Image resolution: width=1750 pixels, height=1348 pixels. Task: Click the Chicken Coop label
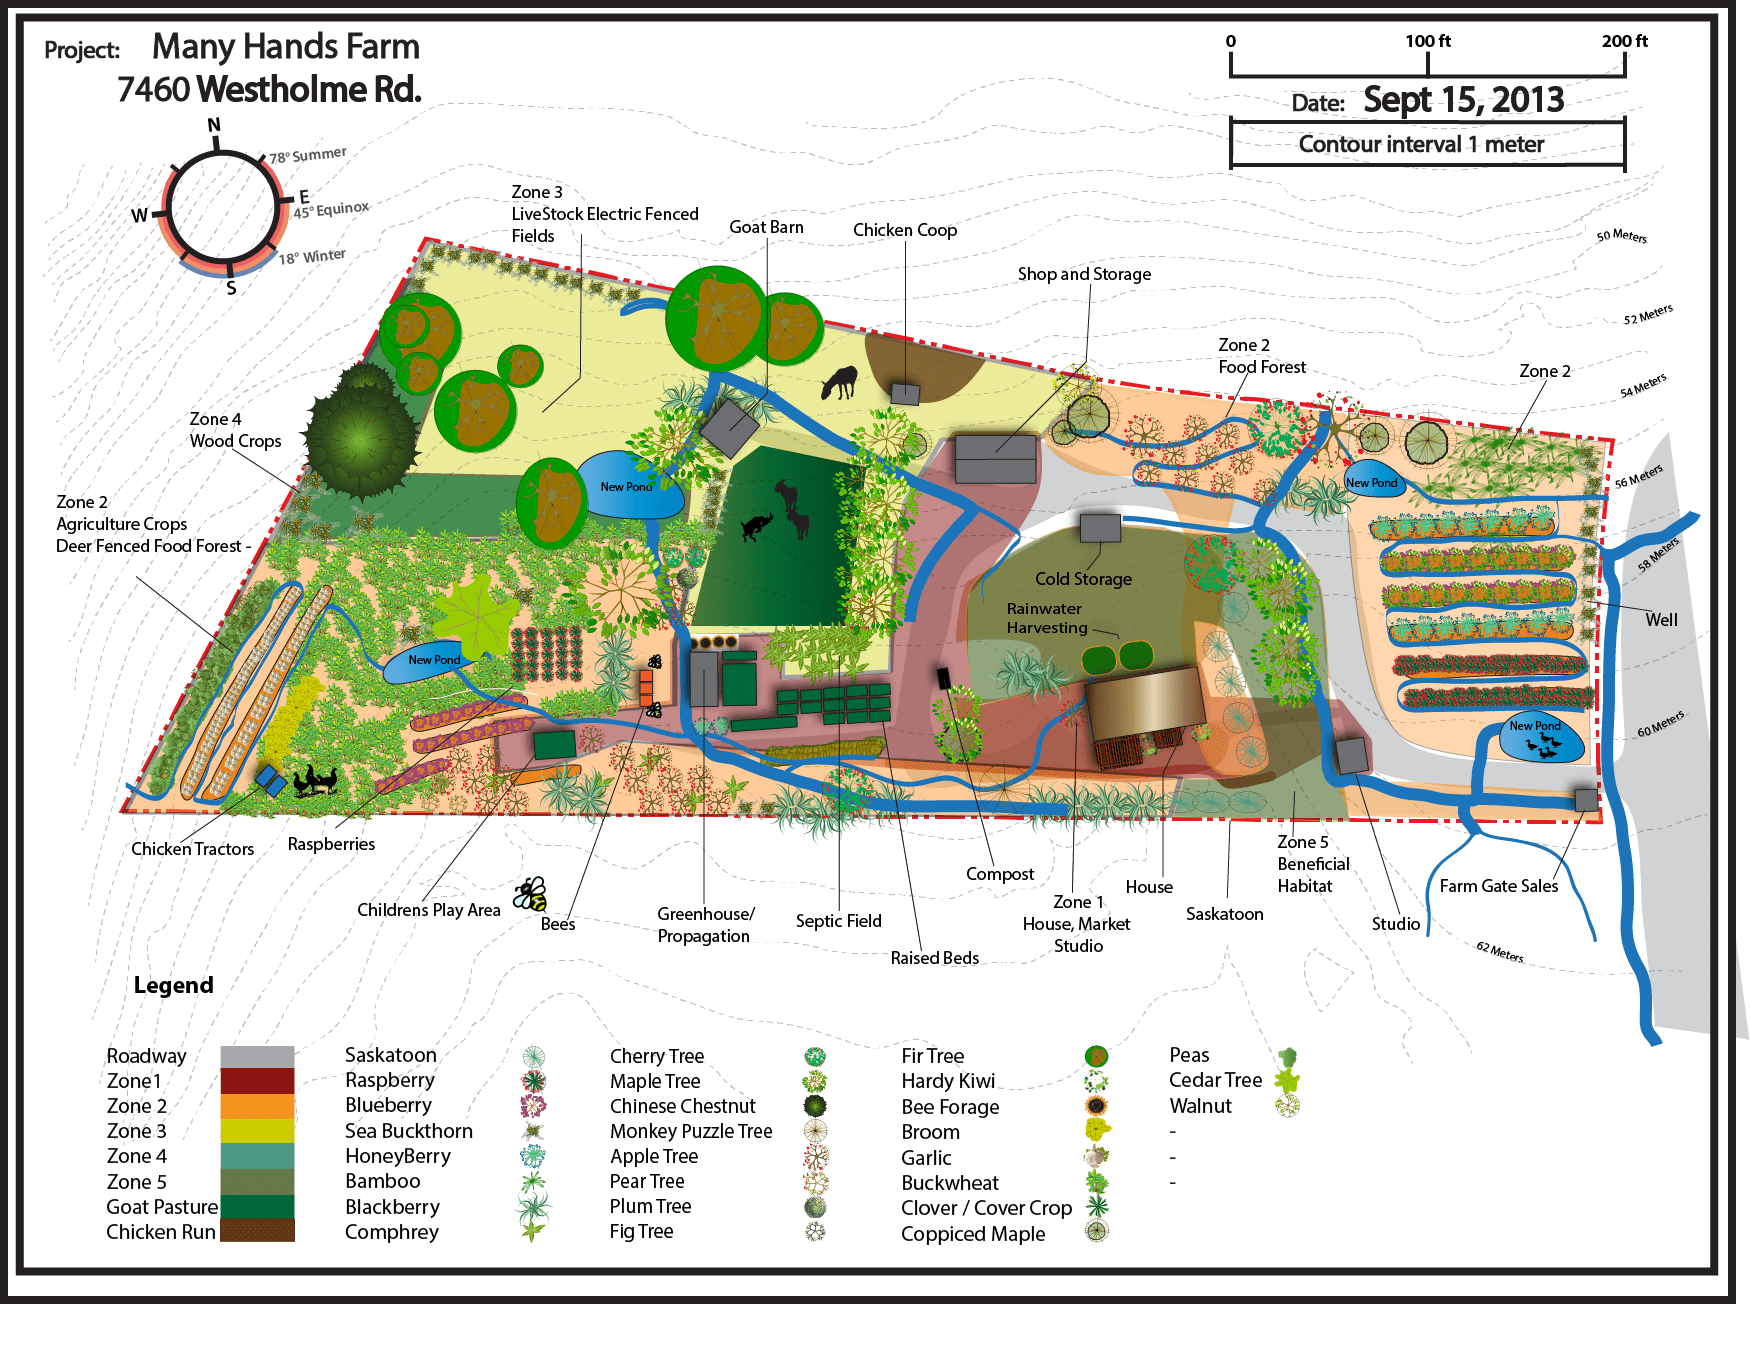[905, 230]
